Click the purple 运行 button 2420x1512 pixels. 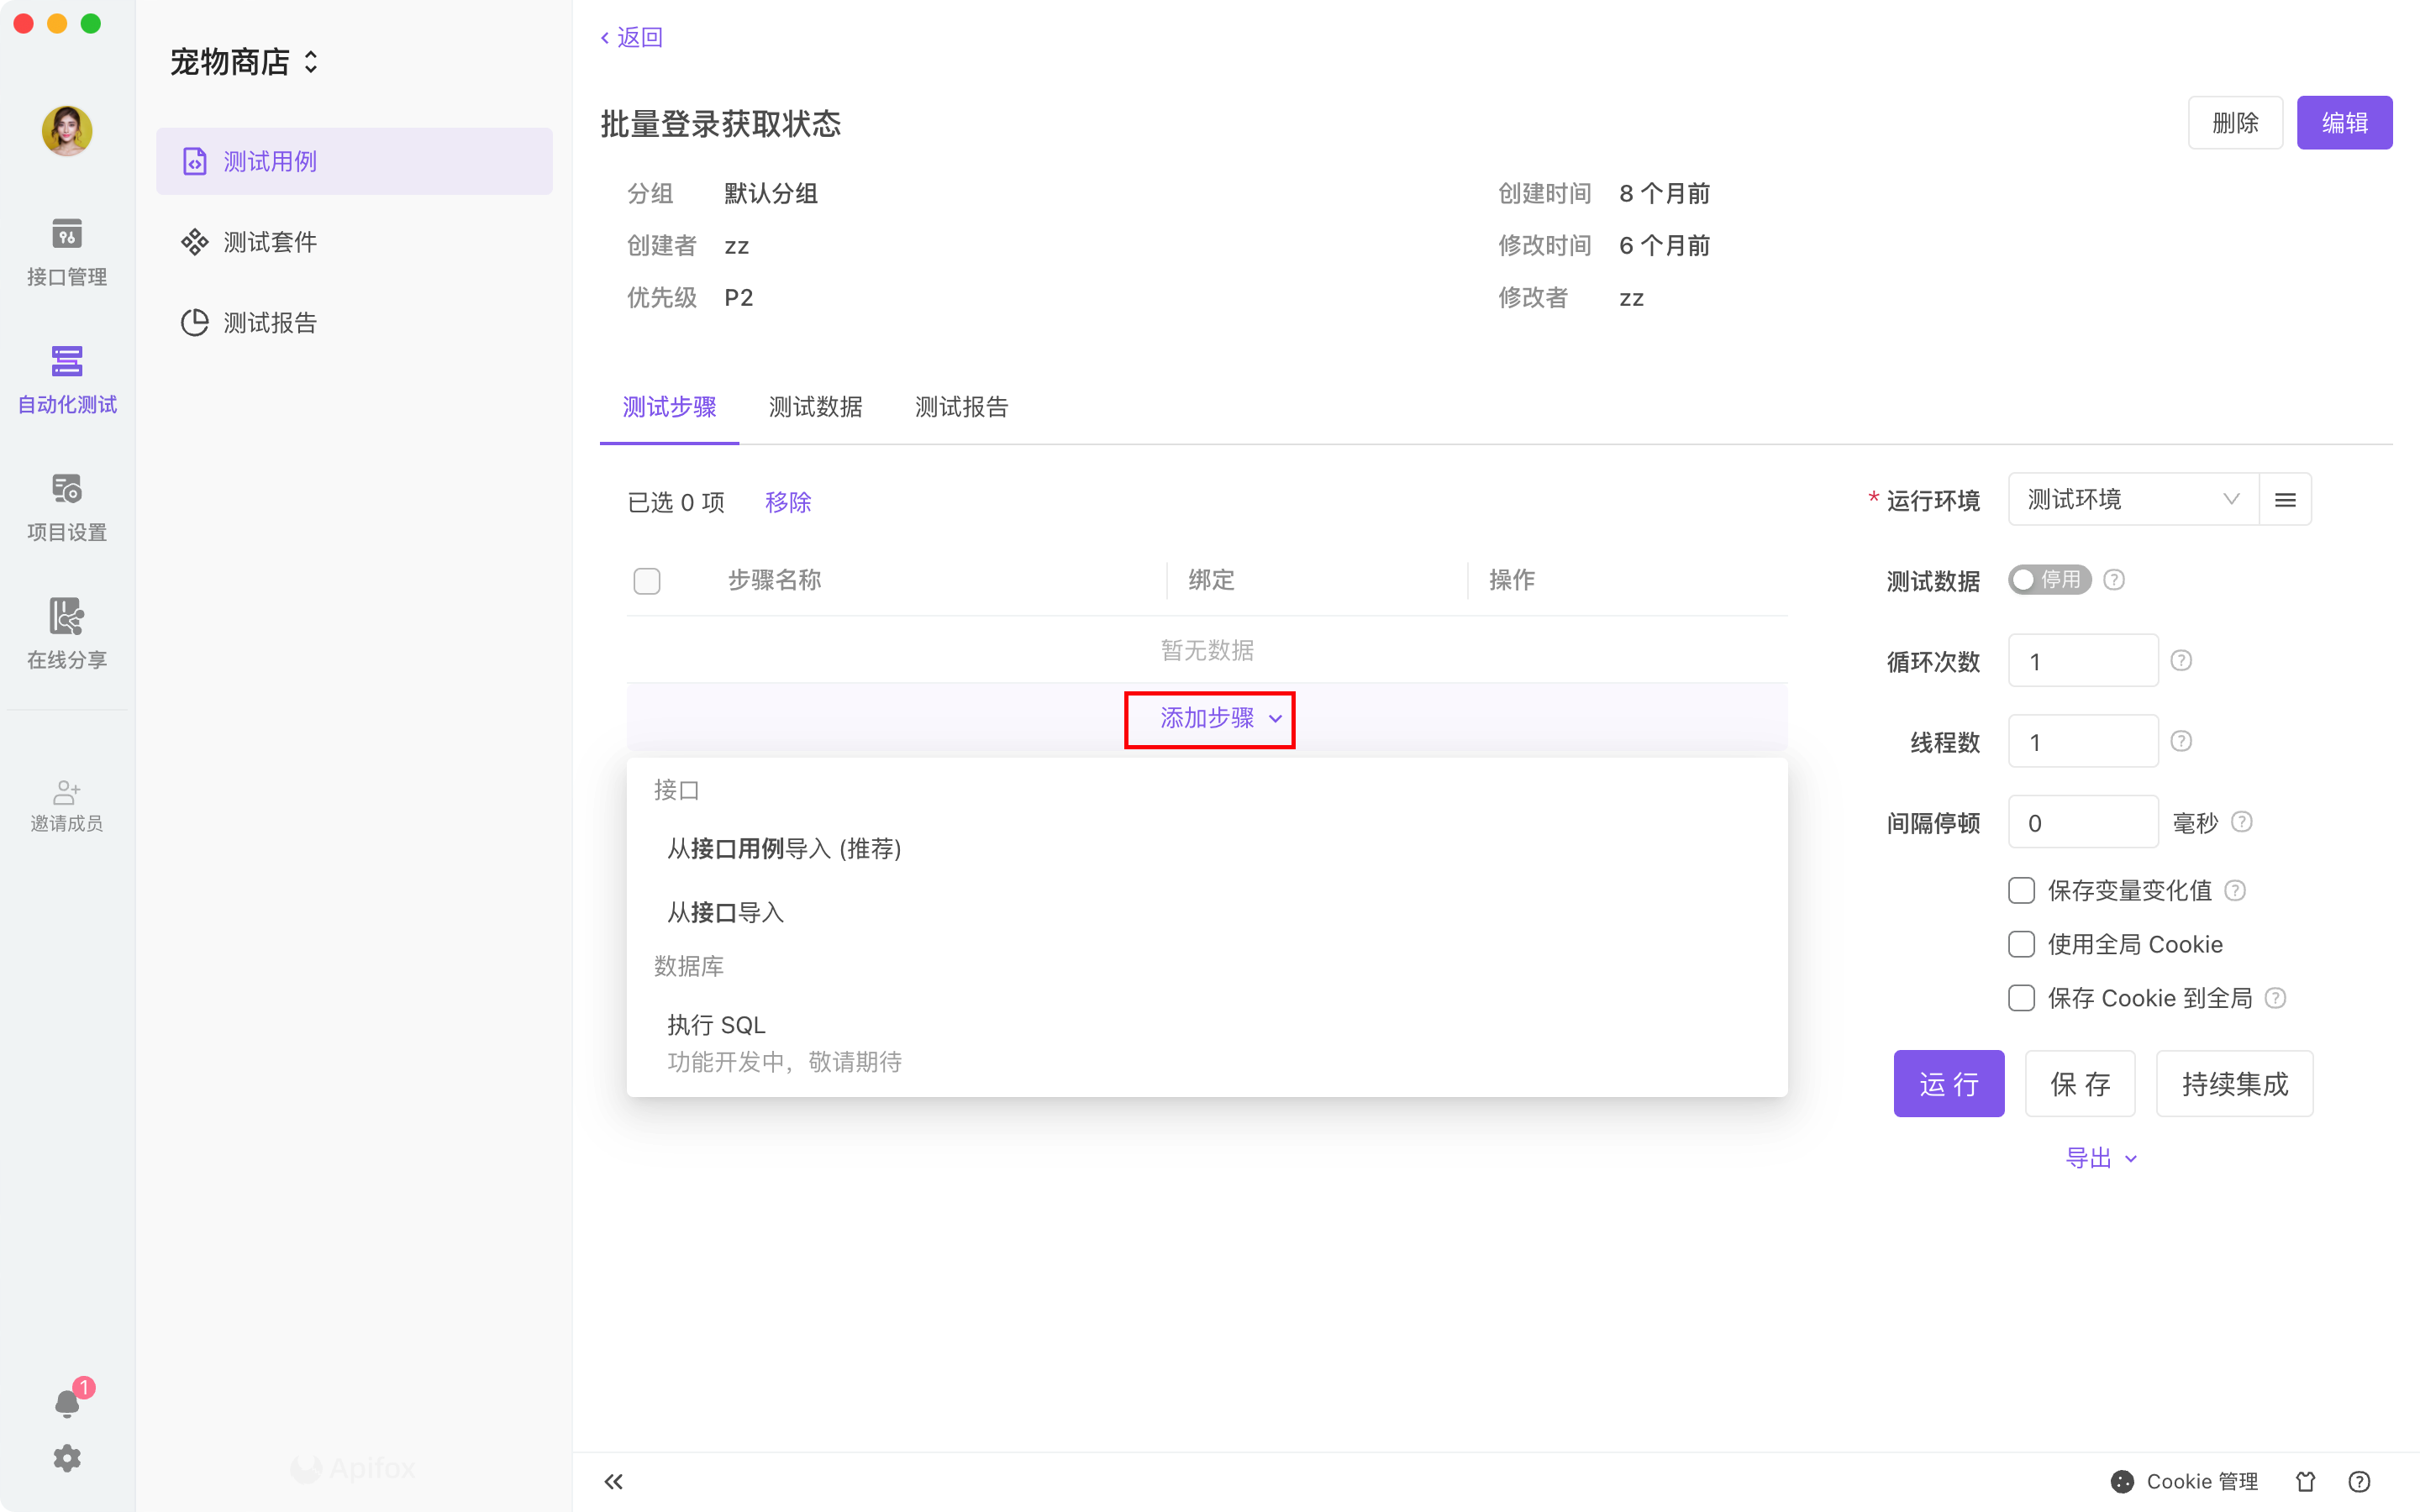pos(1947,1084)
